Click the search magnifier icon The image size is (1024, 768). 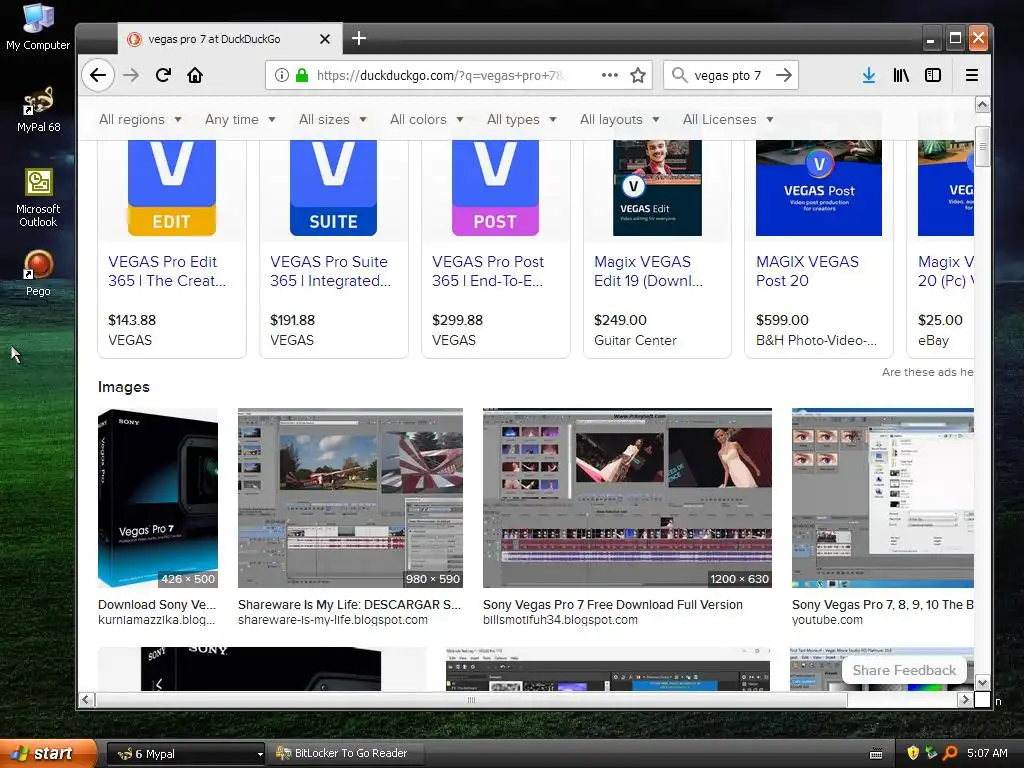tap(679, 75)
